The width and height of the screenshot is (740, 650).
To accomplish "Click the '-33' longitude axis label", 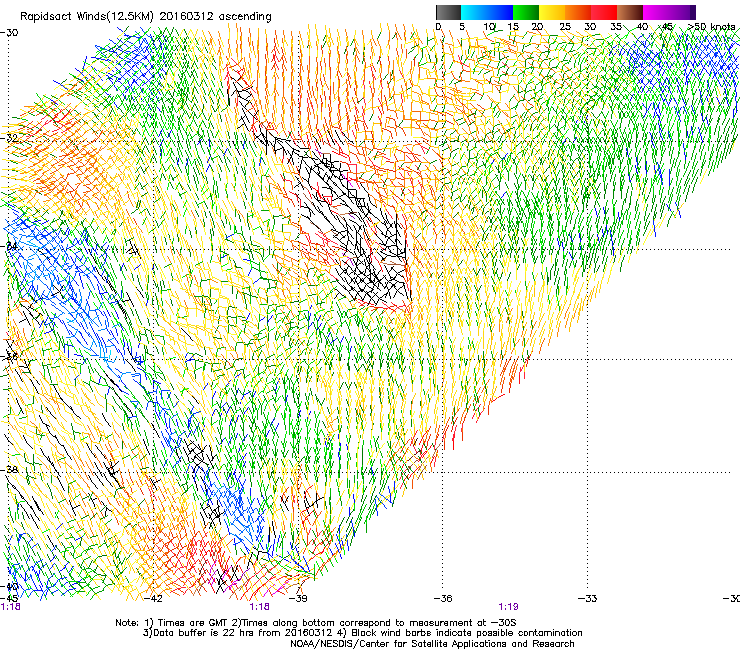I will pos(587,599).
